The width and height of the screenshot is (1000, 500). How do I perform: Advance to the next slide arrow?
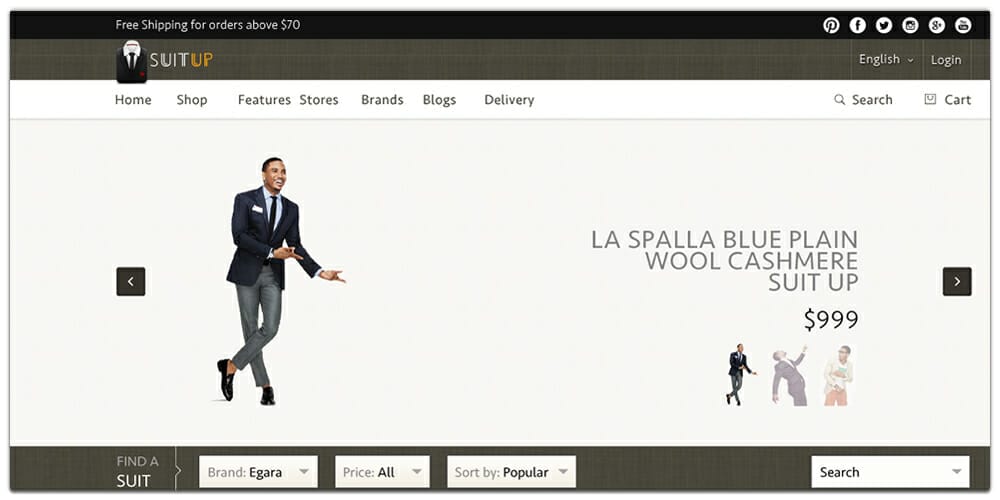(957, 282)
